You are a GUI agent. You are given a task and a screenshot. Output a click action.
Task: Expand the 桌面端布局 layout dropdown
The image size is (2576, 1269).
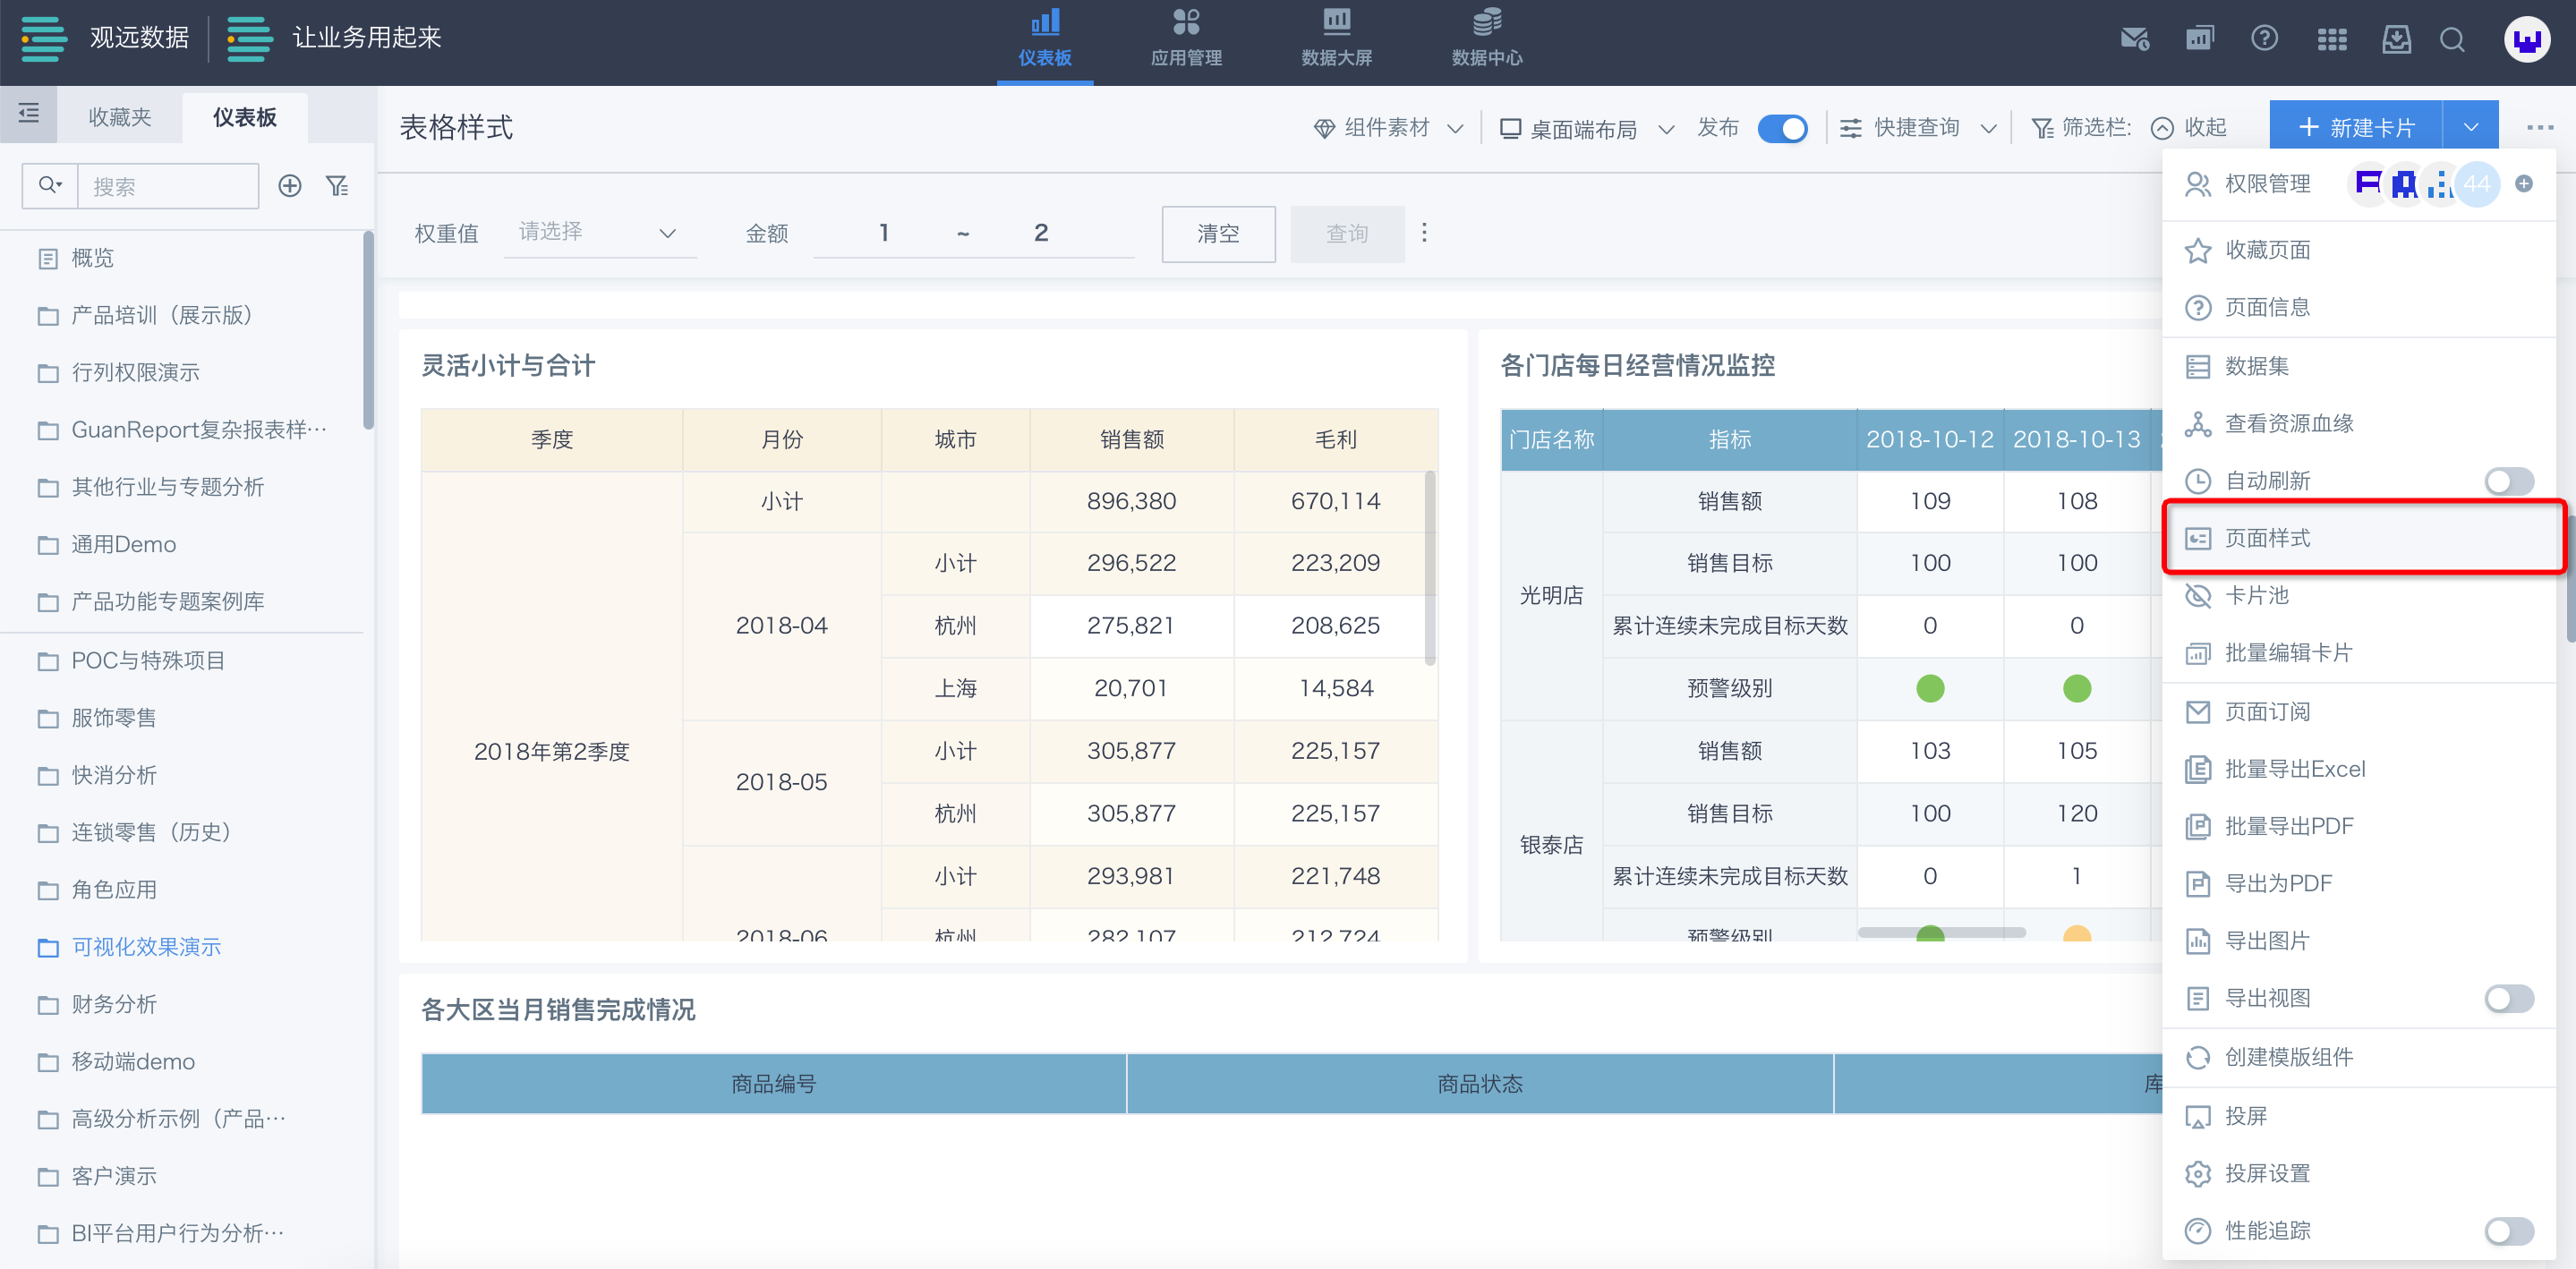(1587, 128)
